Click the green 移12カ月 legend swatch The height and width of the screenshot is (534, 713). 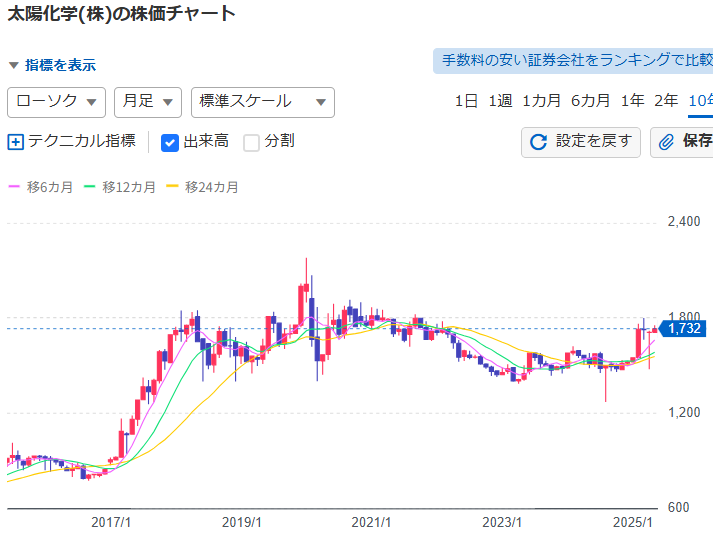(x=90, y=186)
